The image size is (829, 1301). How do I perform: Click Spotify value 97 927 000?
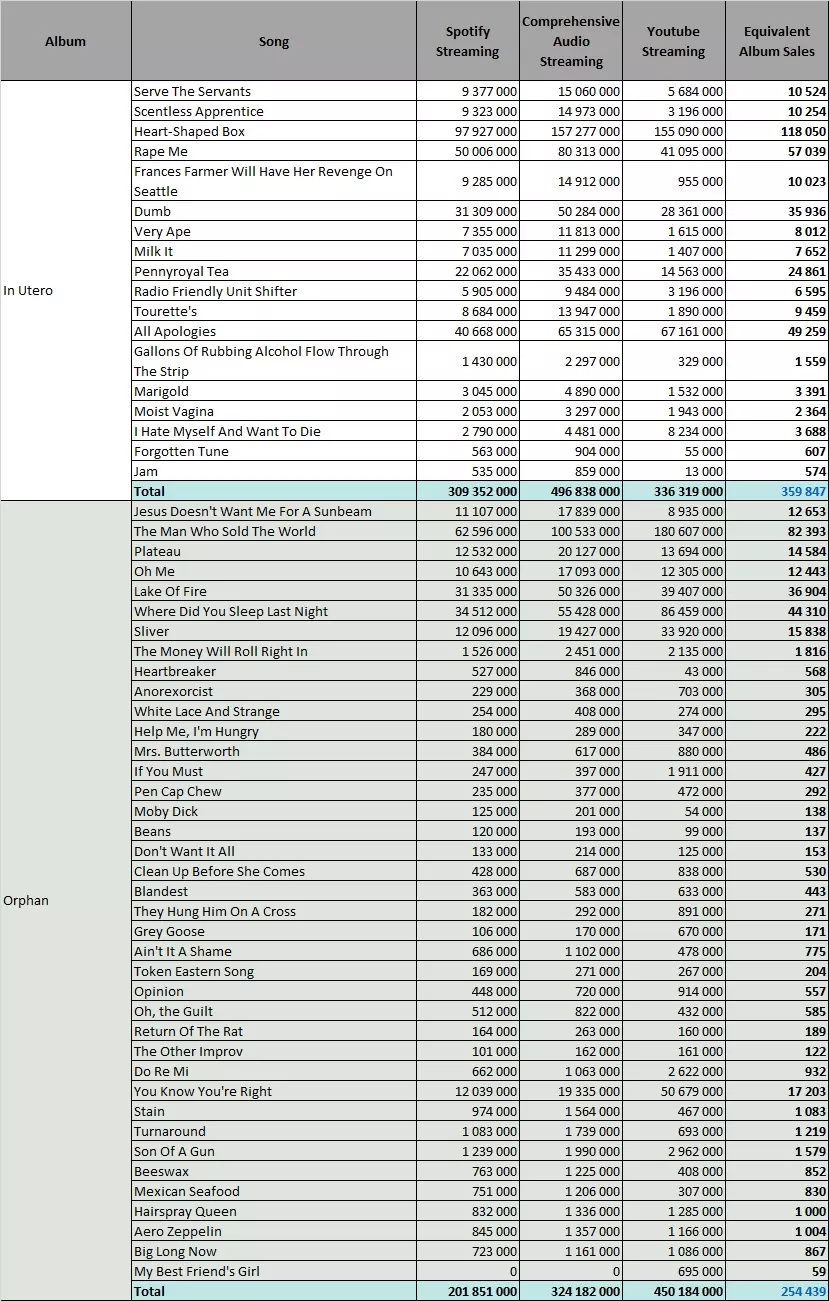[x=468, y=131]
